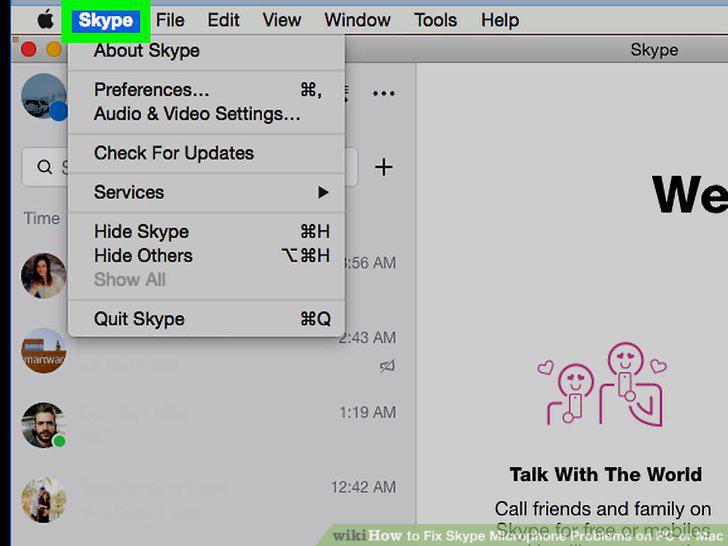This screenshot has height=546, width=728.
Task: Close the Skype window with red button
Action: tap(29, 49)
